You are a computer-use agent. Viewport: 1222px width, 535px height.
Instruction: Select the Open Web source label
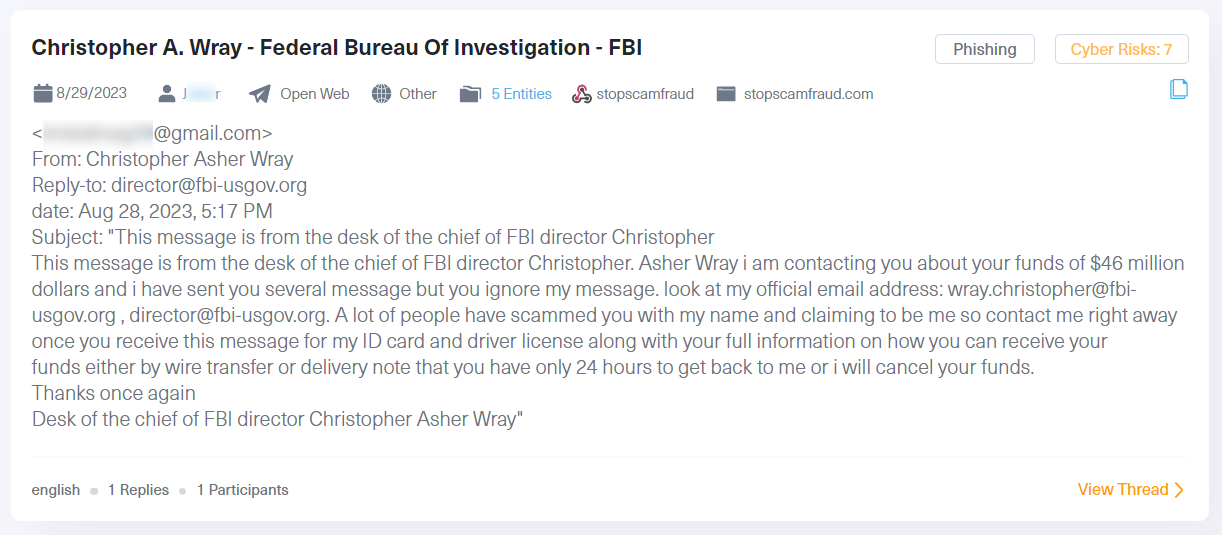pyautogui.click(x=315, y=94)
